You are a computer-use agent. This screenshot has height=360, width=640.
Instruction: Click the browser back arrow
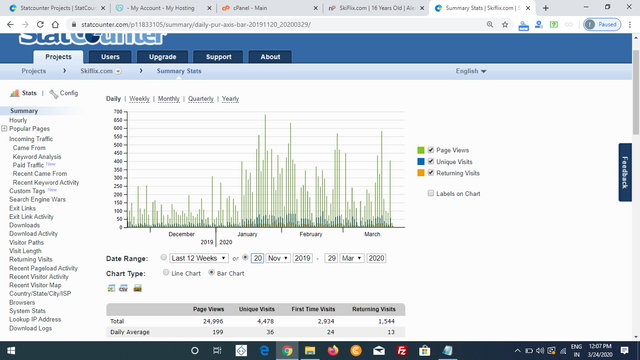click(x=10, y=24)
